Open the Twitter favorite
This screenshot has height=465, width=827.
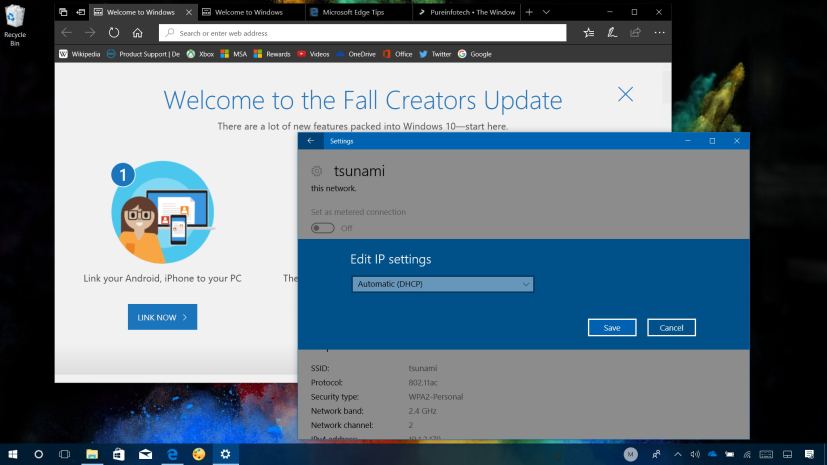[x=435, y=54]
